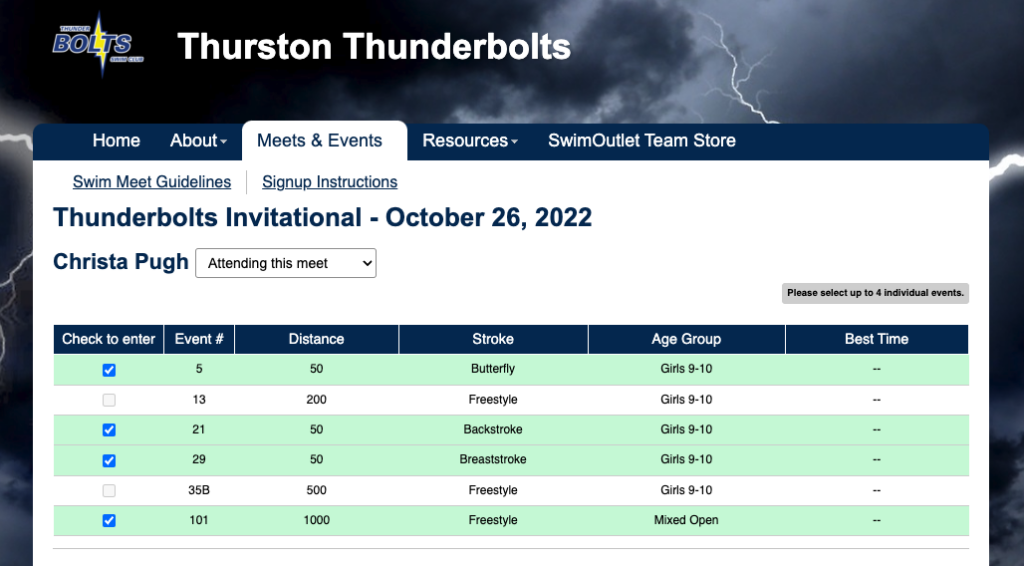The height and width of the screenshot is (566, 1024).
Task: Click the Stroke column header
Action: [x=493, y=339]
